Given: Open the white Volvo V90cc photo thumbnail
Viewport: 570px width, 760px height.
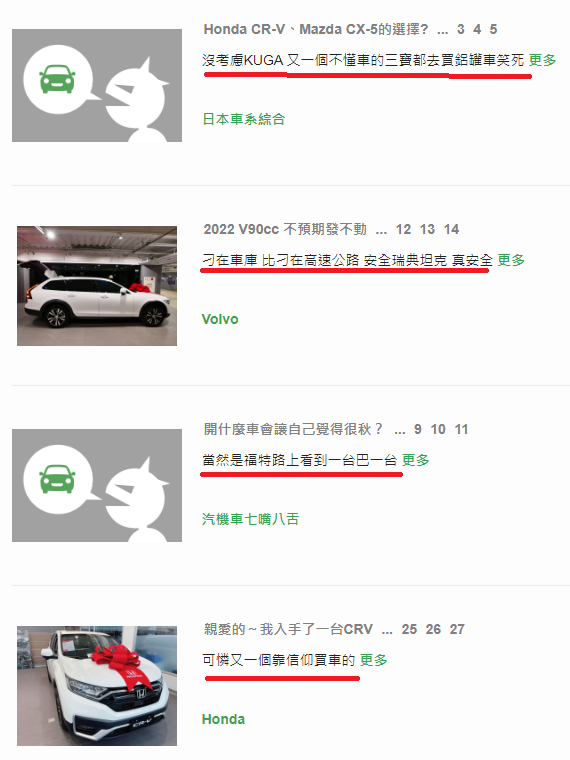Looking at the screenshot, I should point(97,286).
